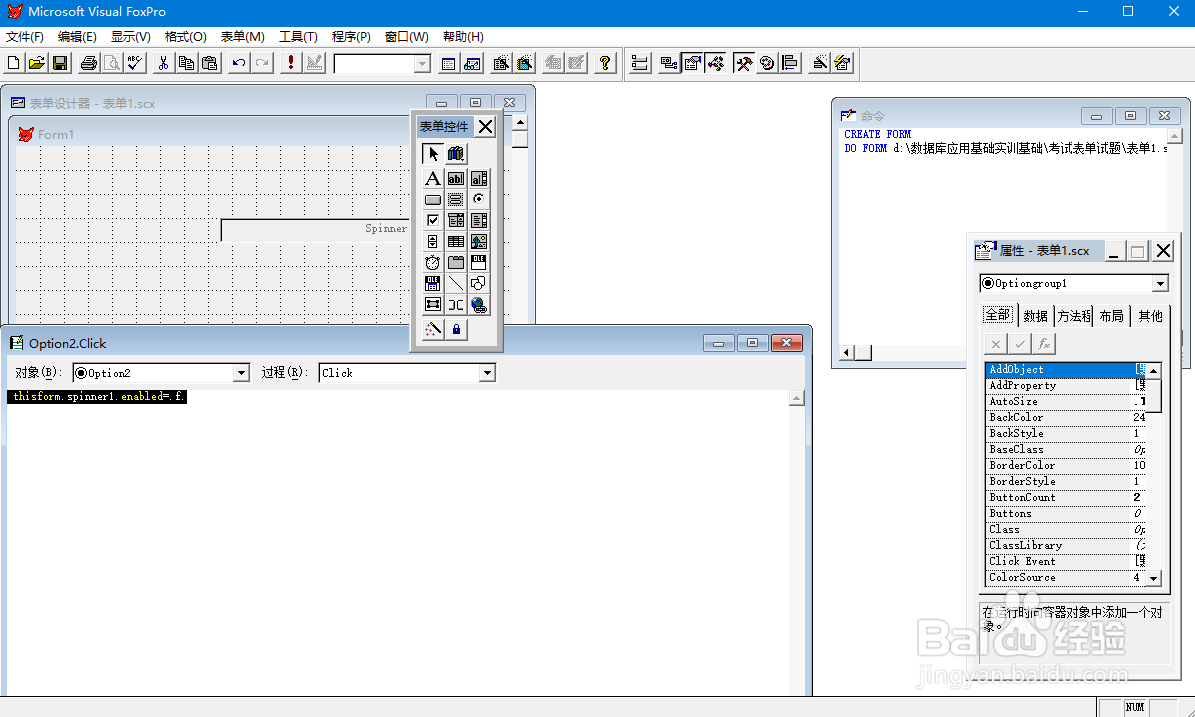
Task: Choose the Shape drawing tool
Action: (479, 283)
